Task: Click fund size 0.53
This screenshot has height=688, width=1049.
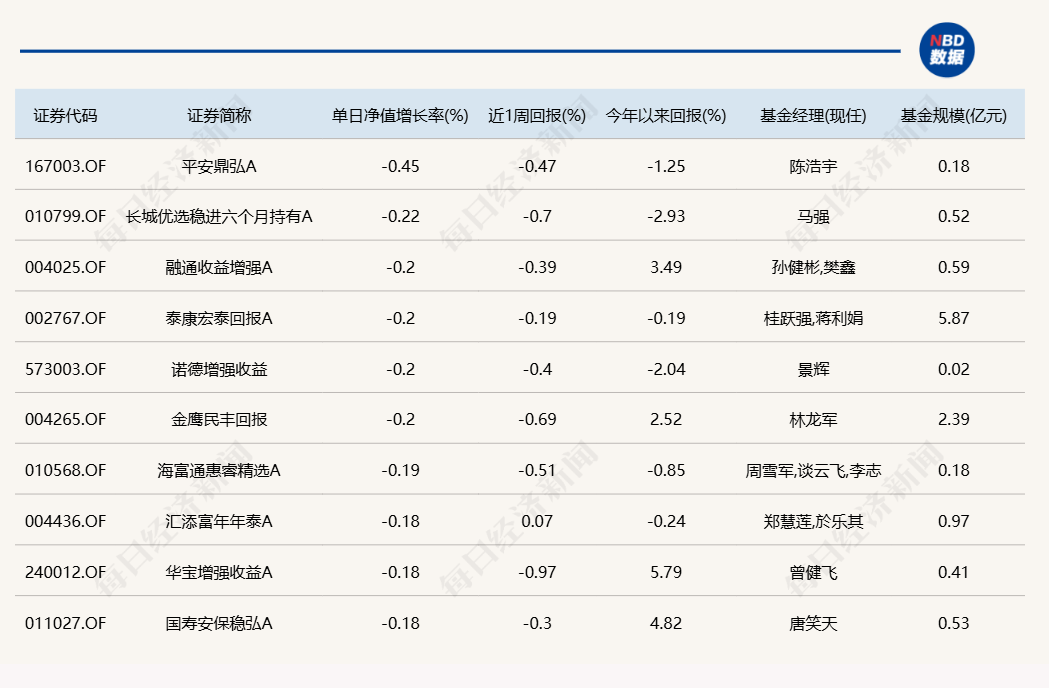Action: (953, 623)
